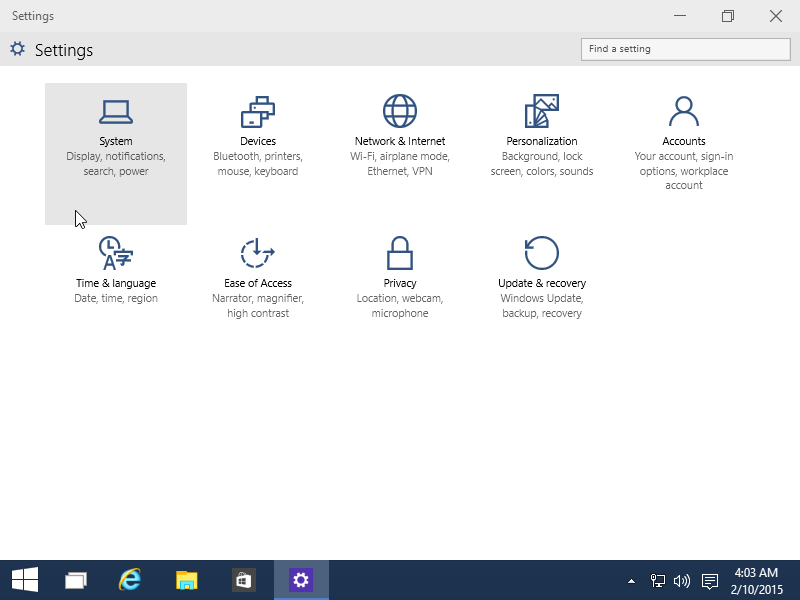This screenshot has height=600, width=800.
Task: Open the Windows Store from the taskbar
Action: (243, 580)
